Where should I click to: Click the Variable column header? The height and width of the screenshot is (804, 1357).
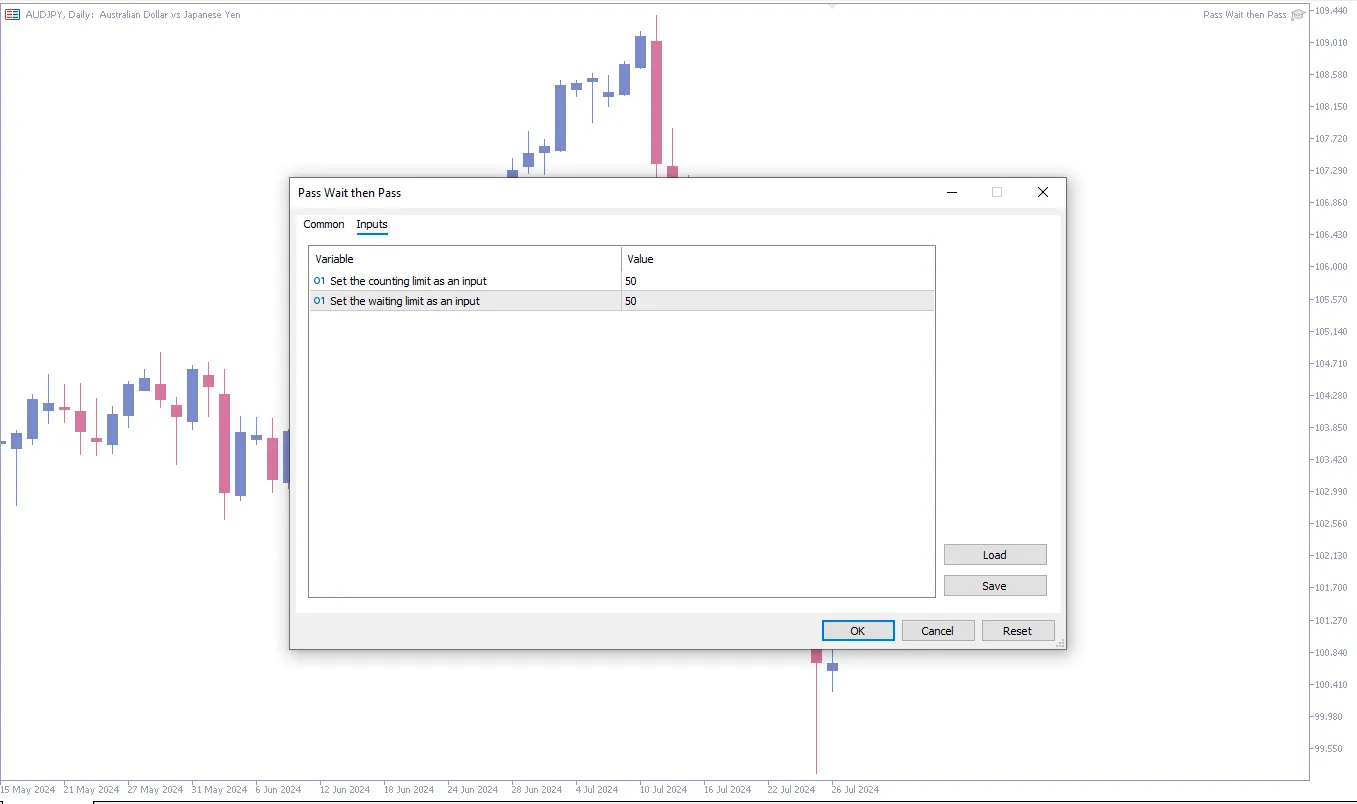point(465,259)
